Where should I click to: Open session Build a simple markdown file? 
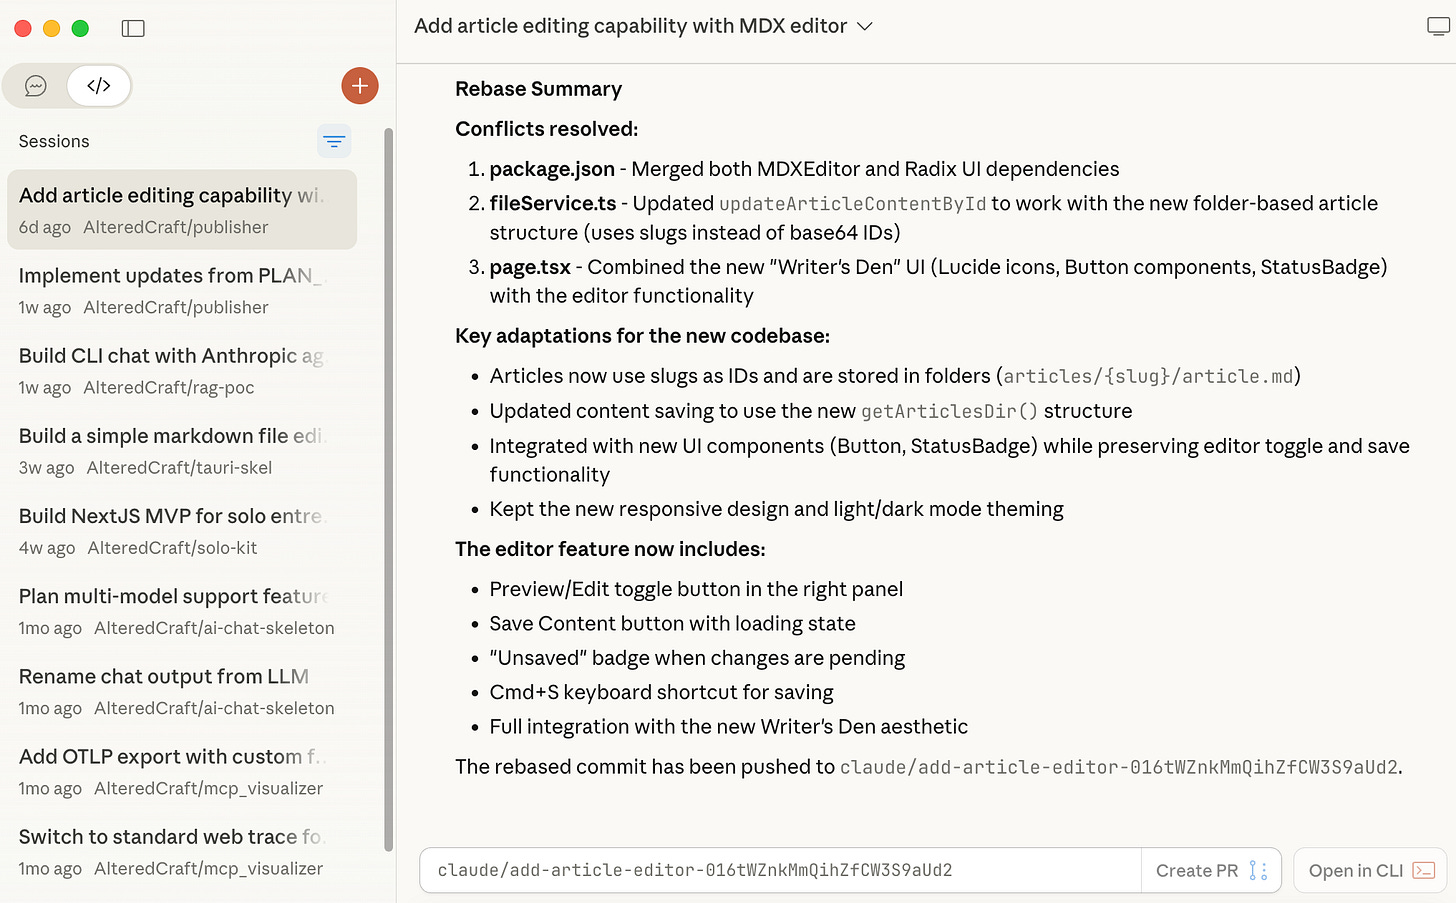coord(182,450)
